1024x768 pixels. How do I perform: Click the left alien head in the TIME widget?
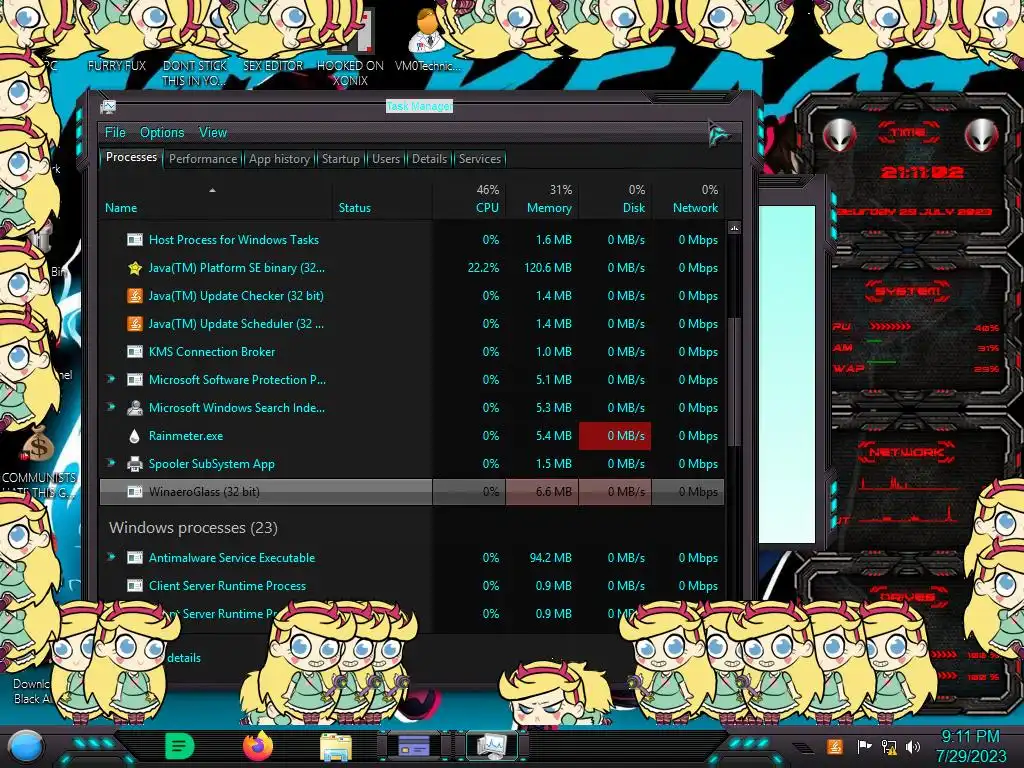pos(840,136)
